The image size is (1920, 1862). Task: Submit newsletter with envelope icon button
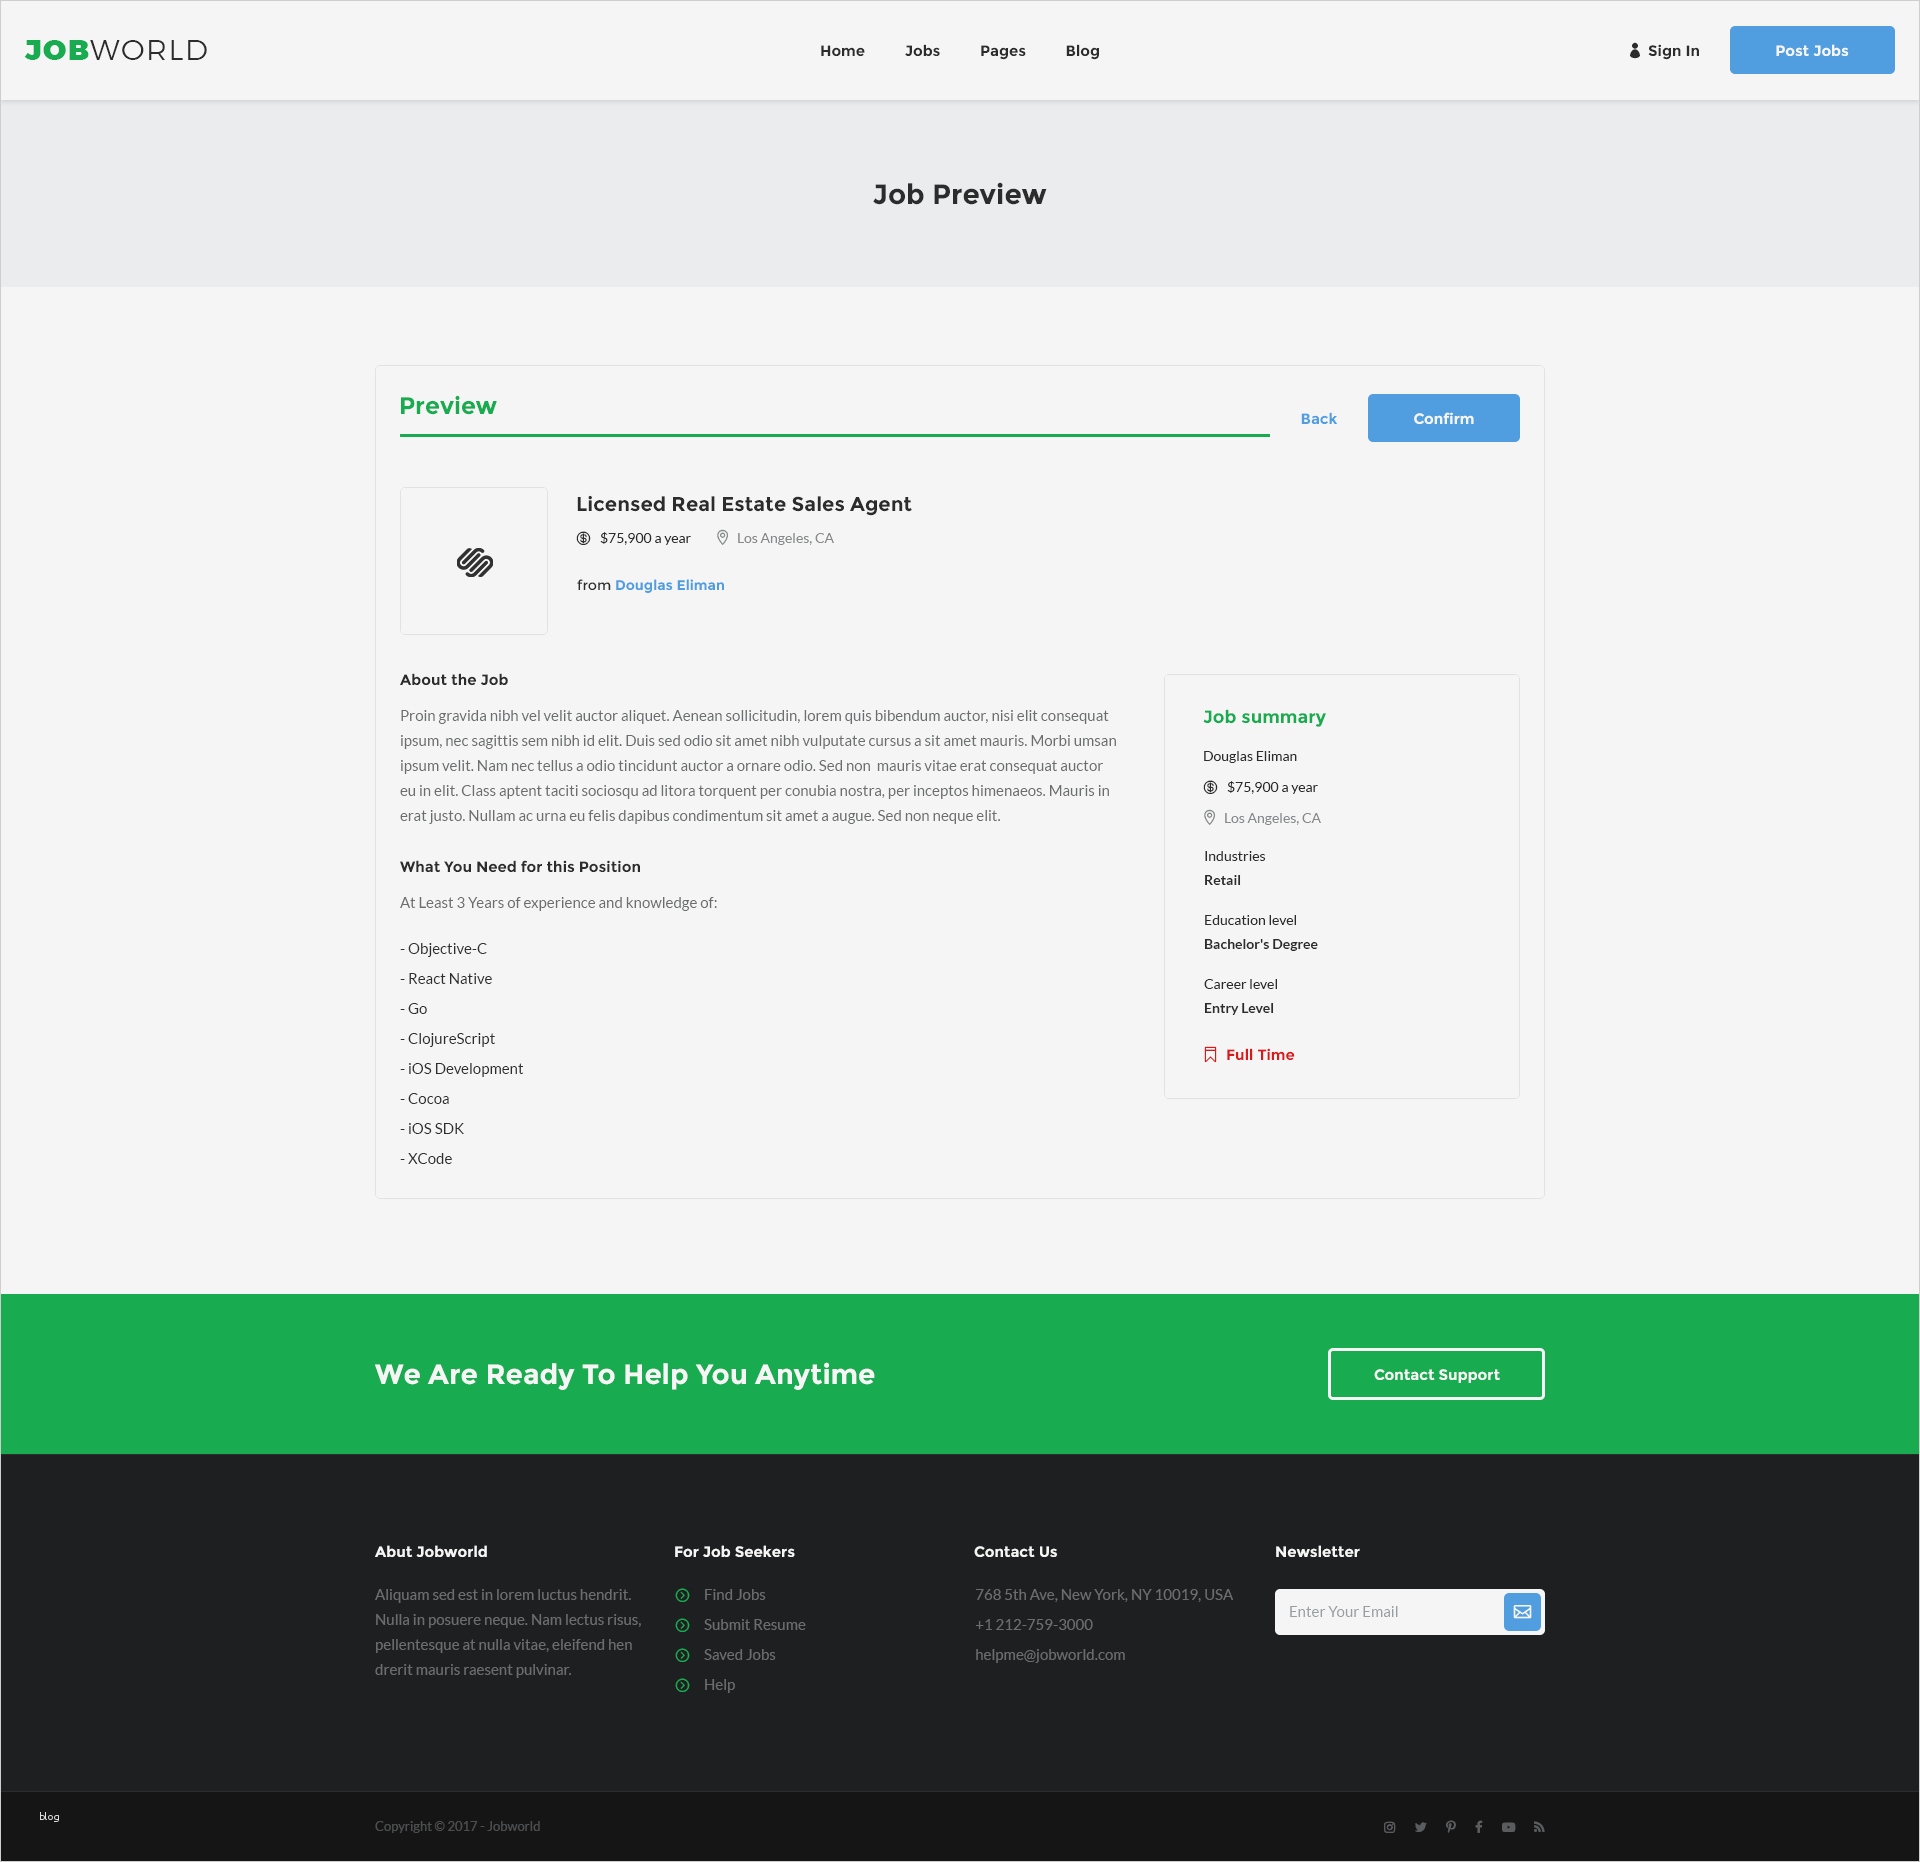click(x=1522, y=1612)
